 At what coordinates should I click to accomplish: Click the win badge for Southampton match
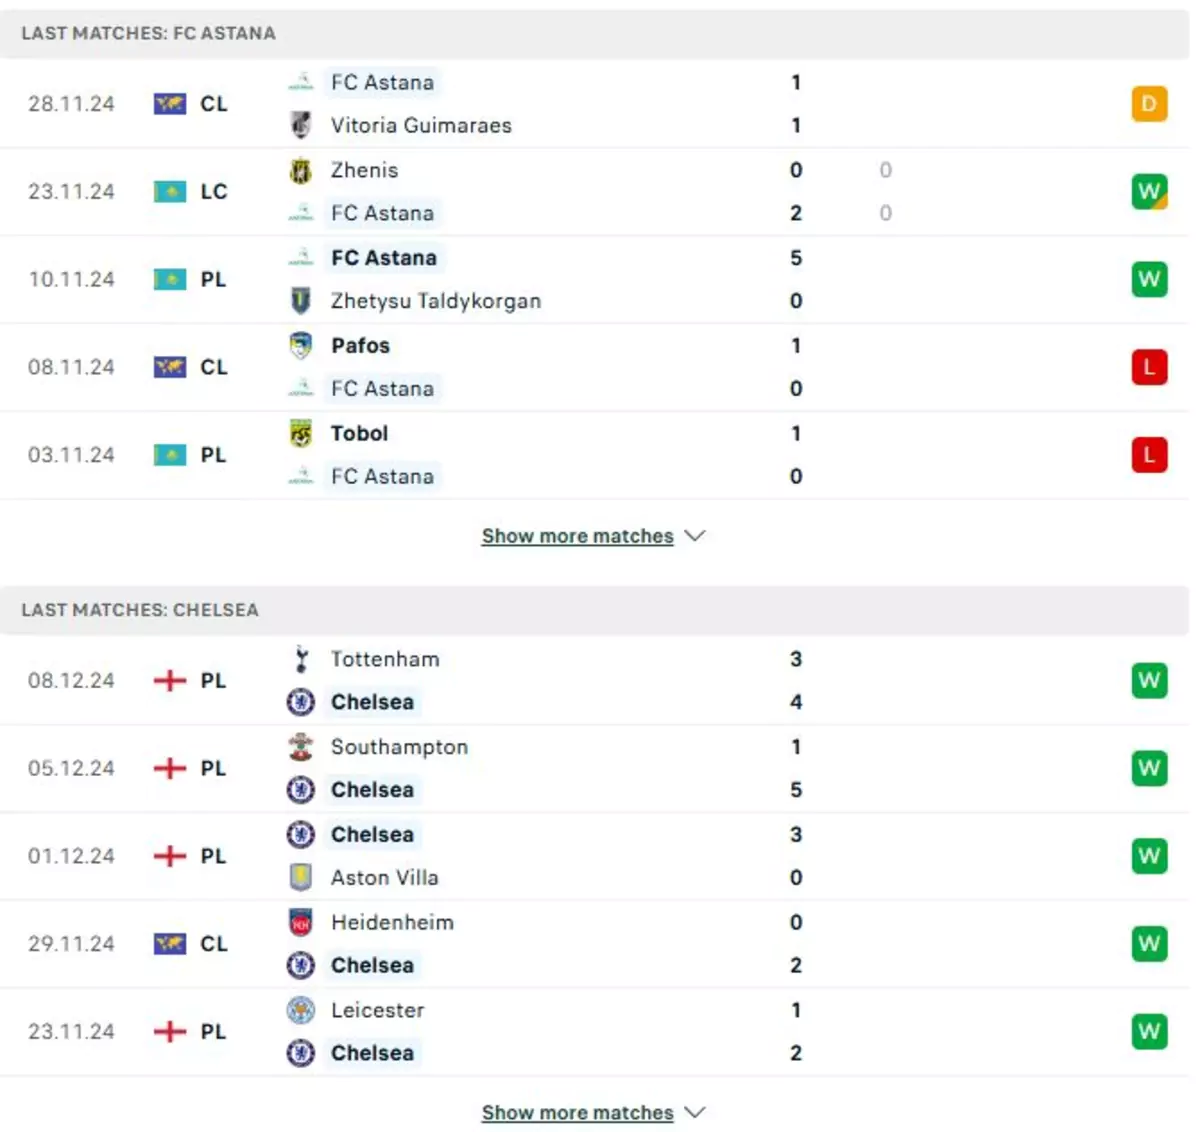pos(1149,768)
